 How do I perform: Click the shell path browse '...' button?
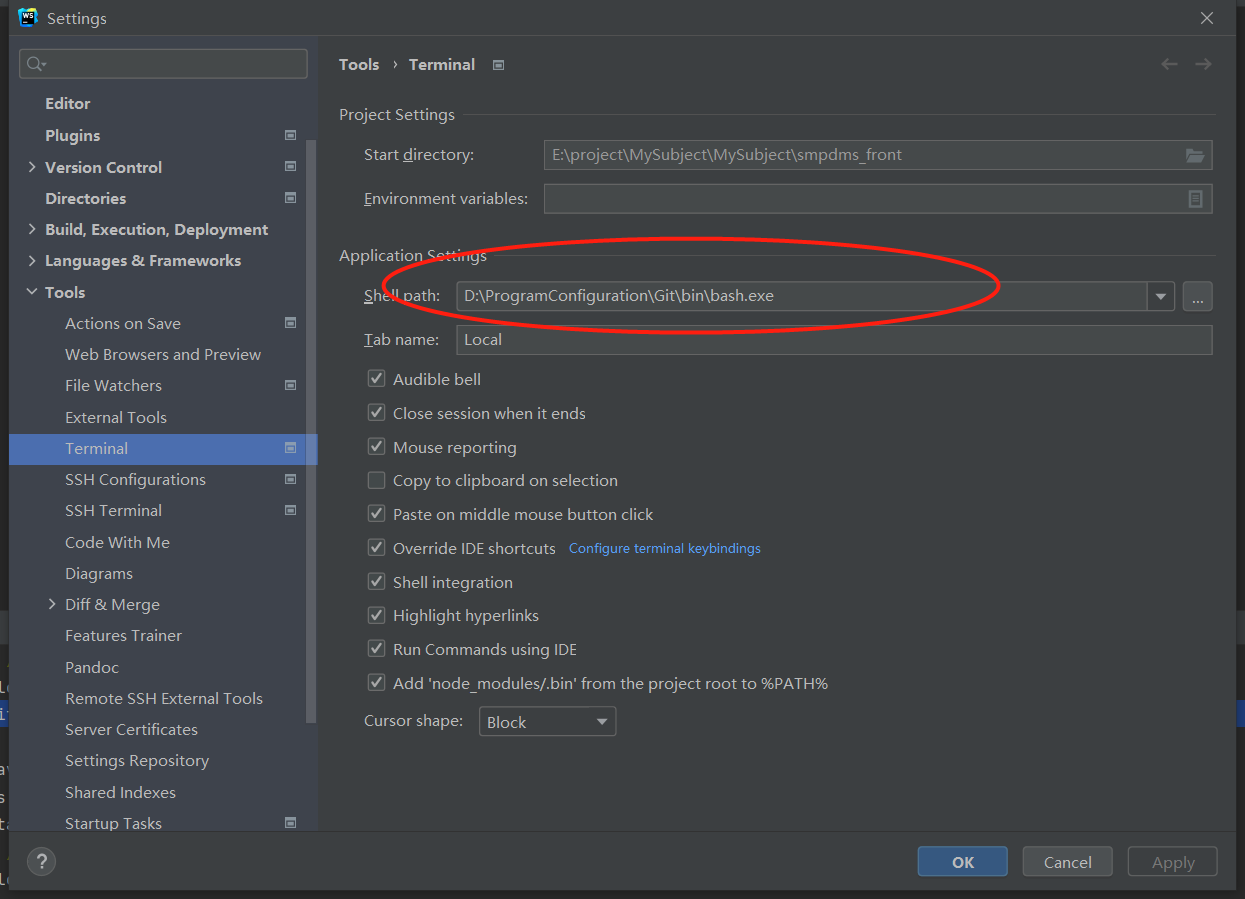[x=1197, y=296]
